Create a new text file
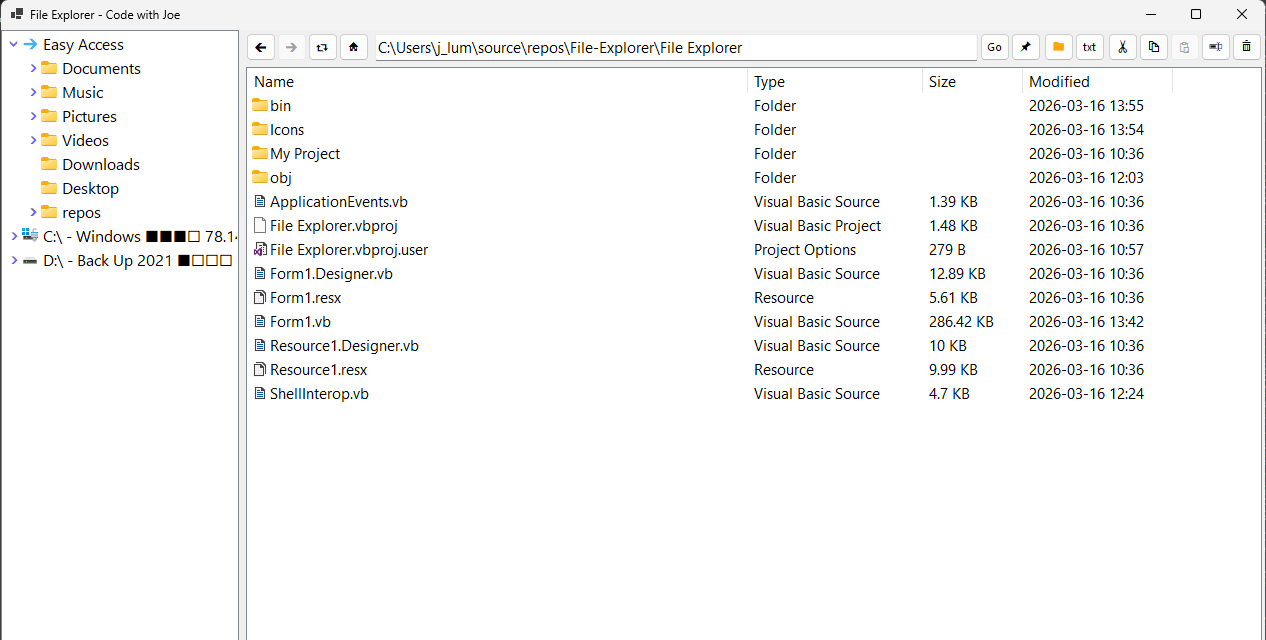This screenshot has width=1266, height=640. click(x=1089, y=46)
